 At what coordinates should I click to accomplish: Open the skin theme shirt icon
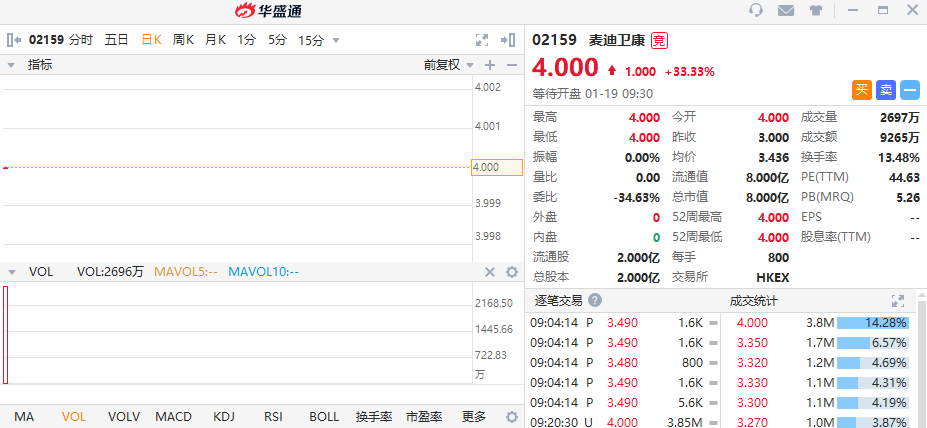point(816,10)
